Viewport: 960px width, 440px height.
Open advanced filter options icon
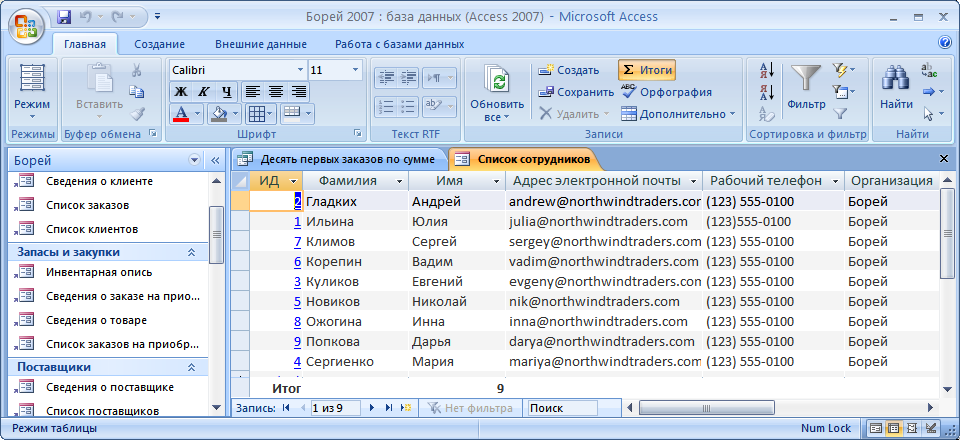(x=844, y=92)
